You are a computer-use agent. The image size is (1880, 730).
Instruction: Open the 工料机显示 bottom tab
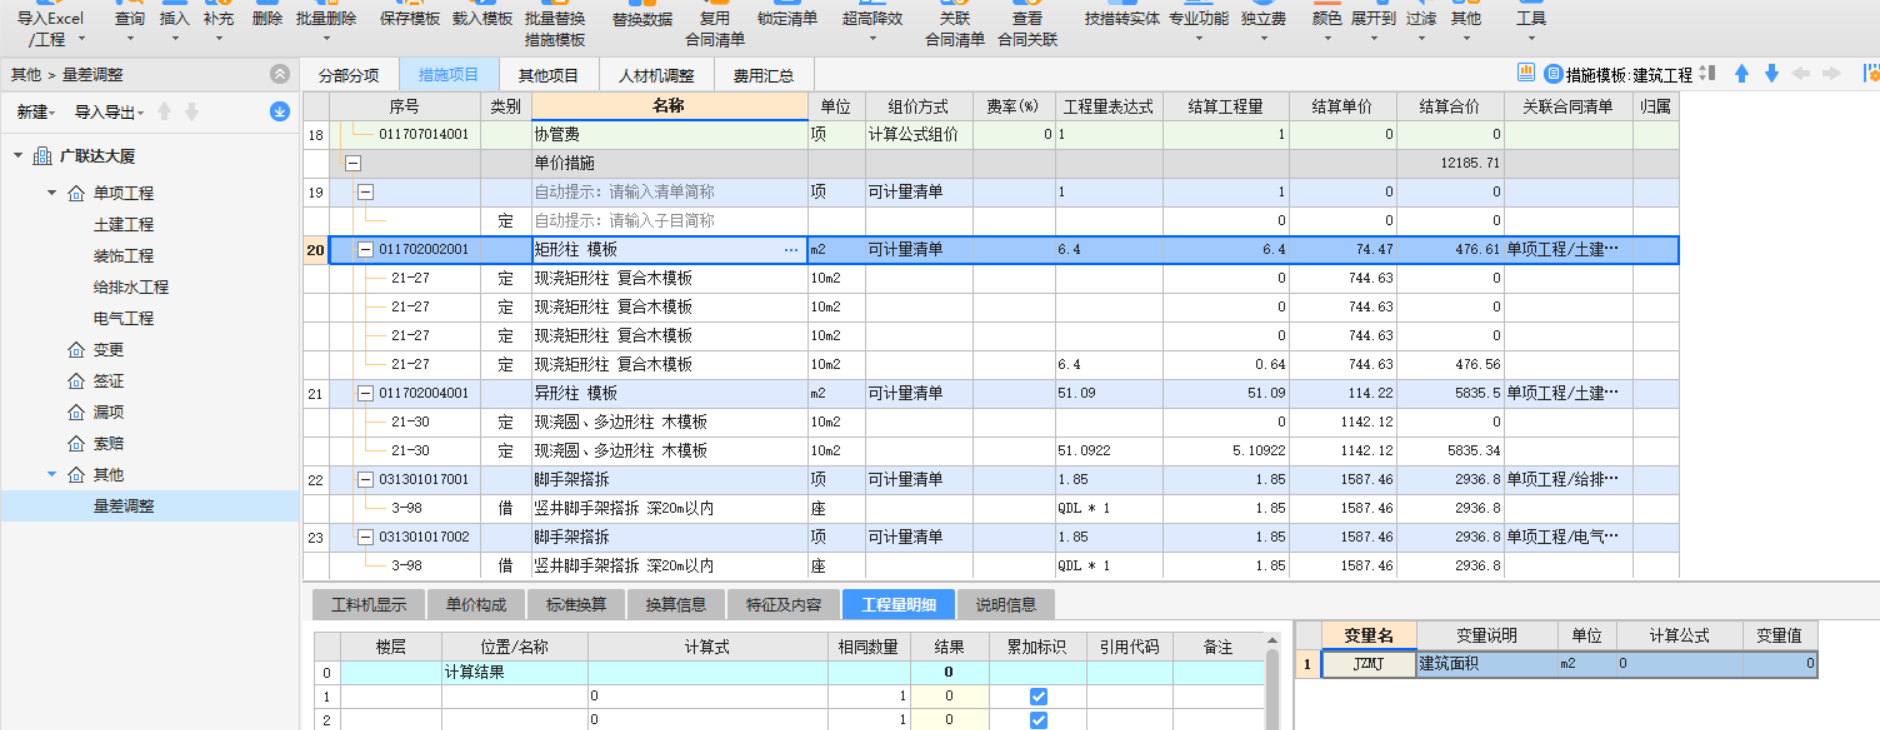369,605
